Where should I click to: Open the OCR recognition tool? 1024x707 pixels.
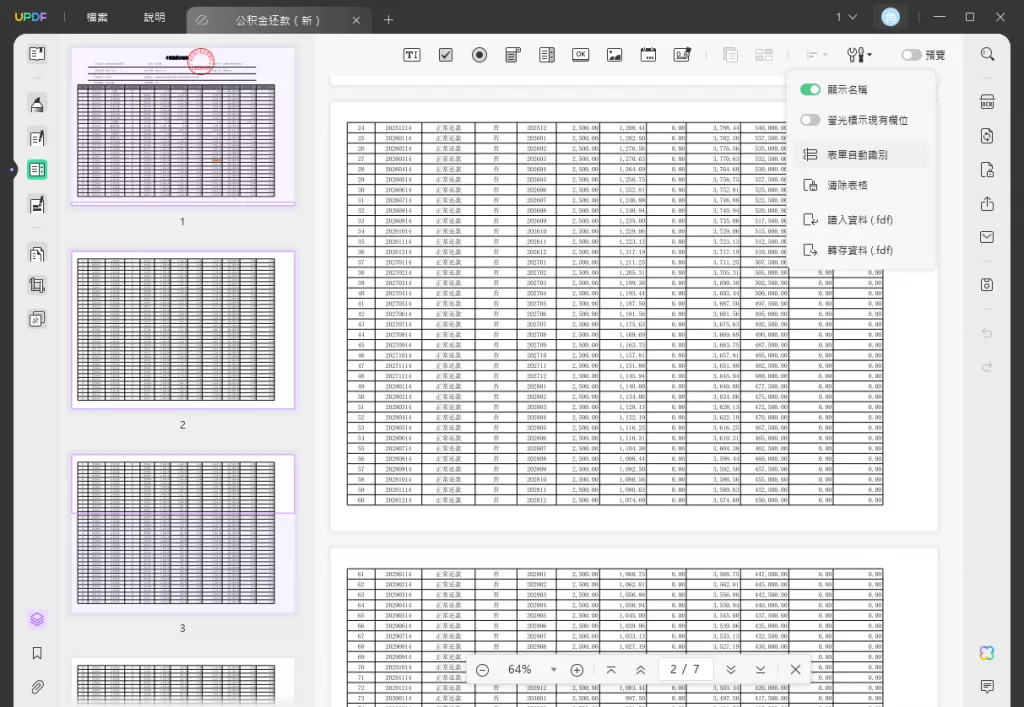[987, 102]
